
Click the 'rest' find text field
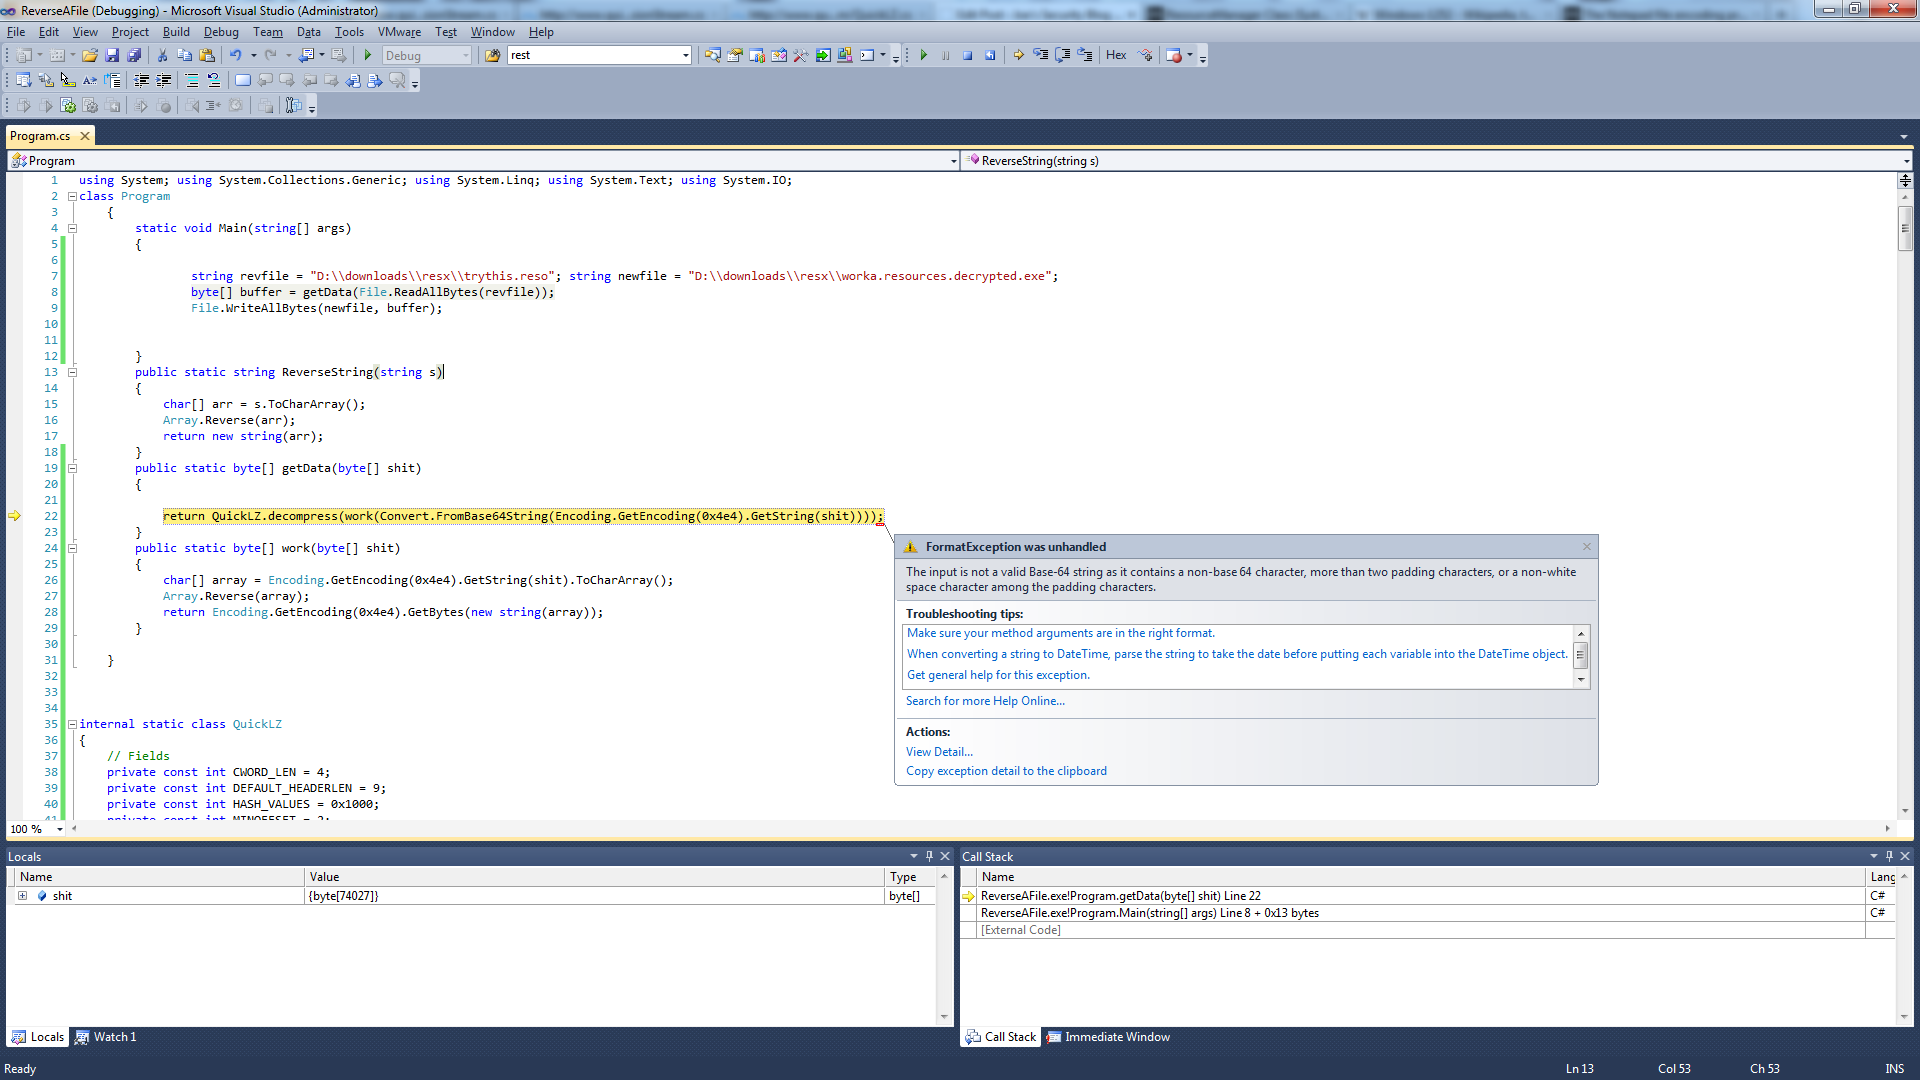pos(593,55)
